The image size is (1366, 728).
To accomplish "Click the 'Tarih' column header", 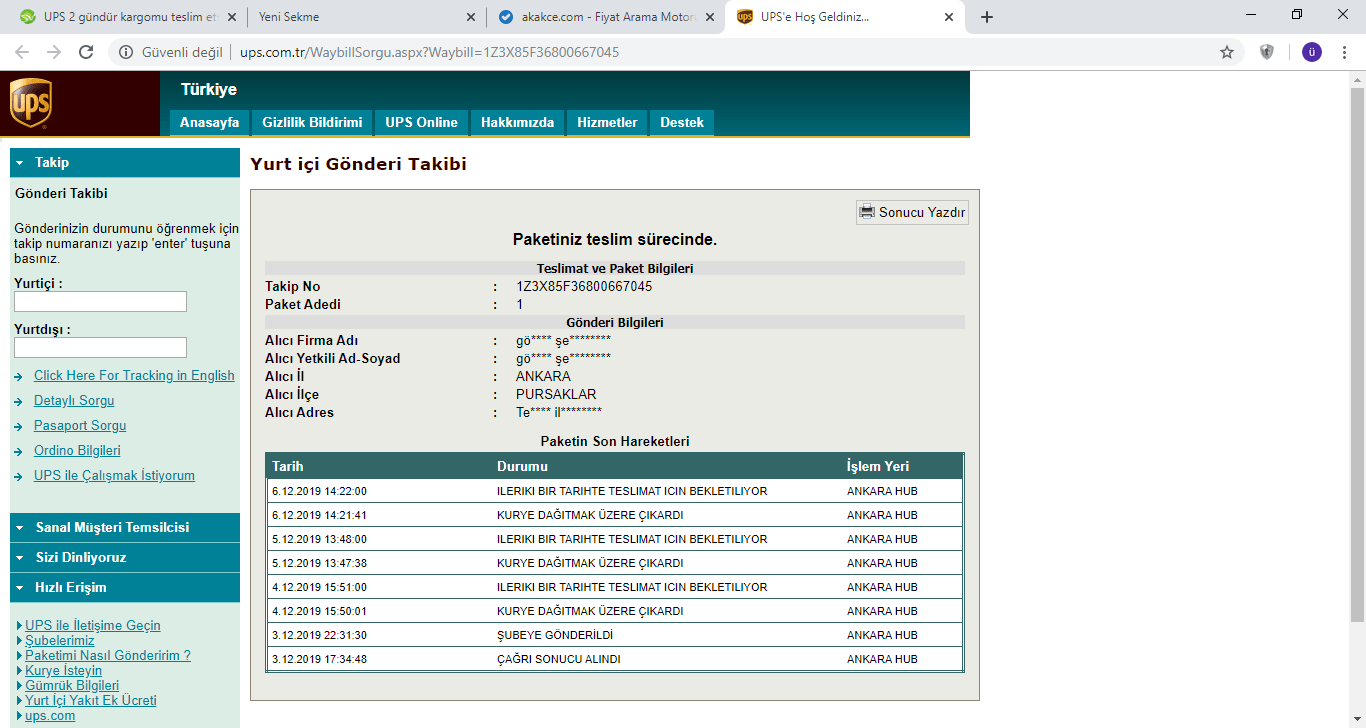I will pyautogui.click(x=288, y=466).
